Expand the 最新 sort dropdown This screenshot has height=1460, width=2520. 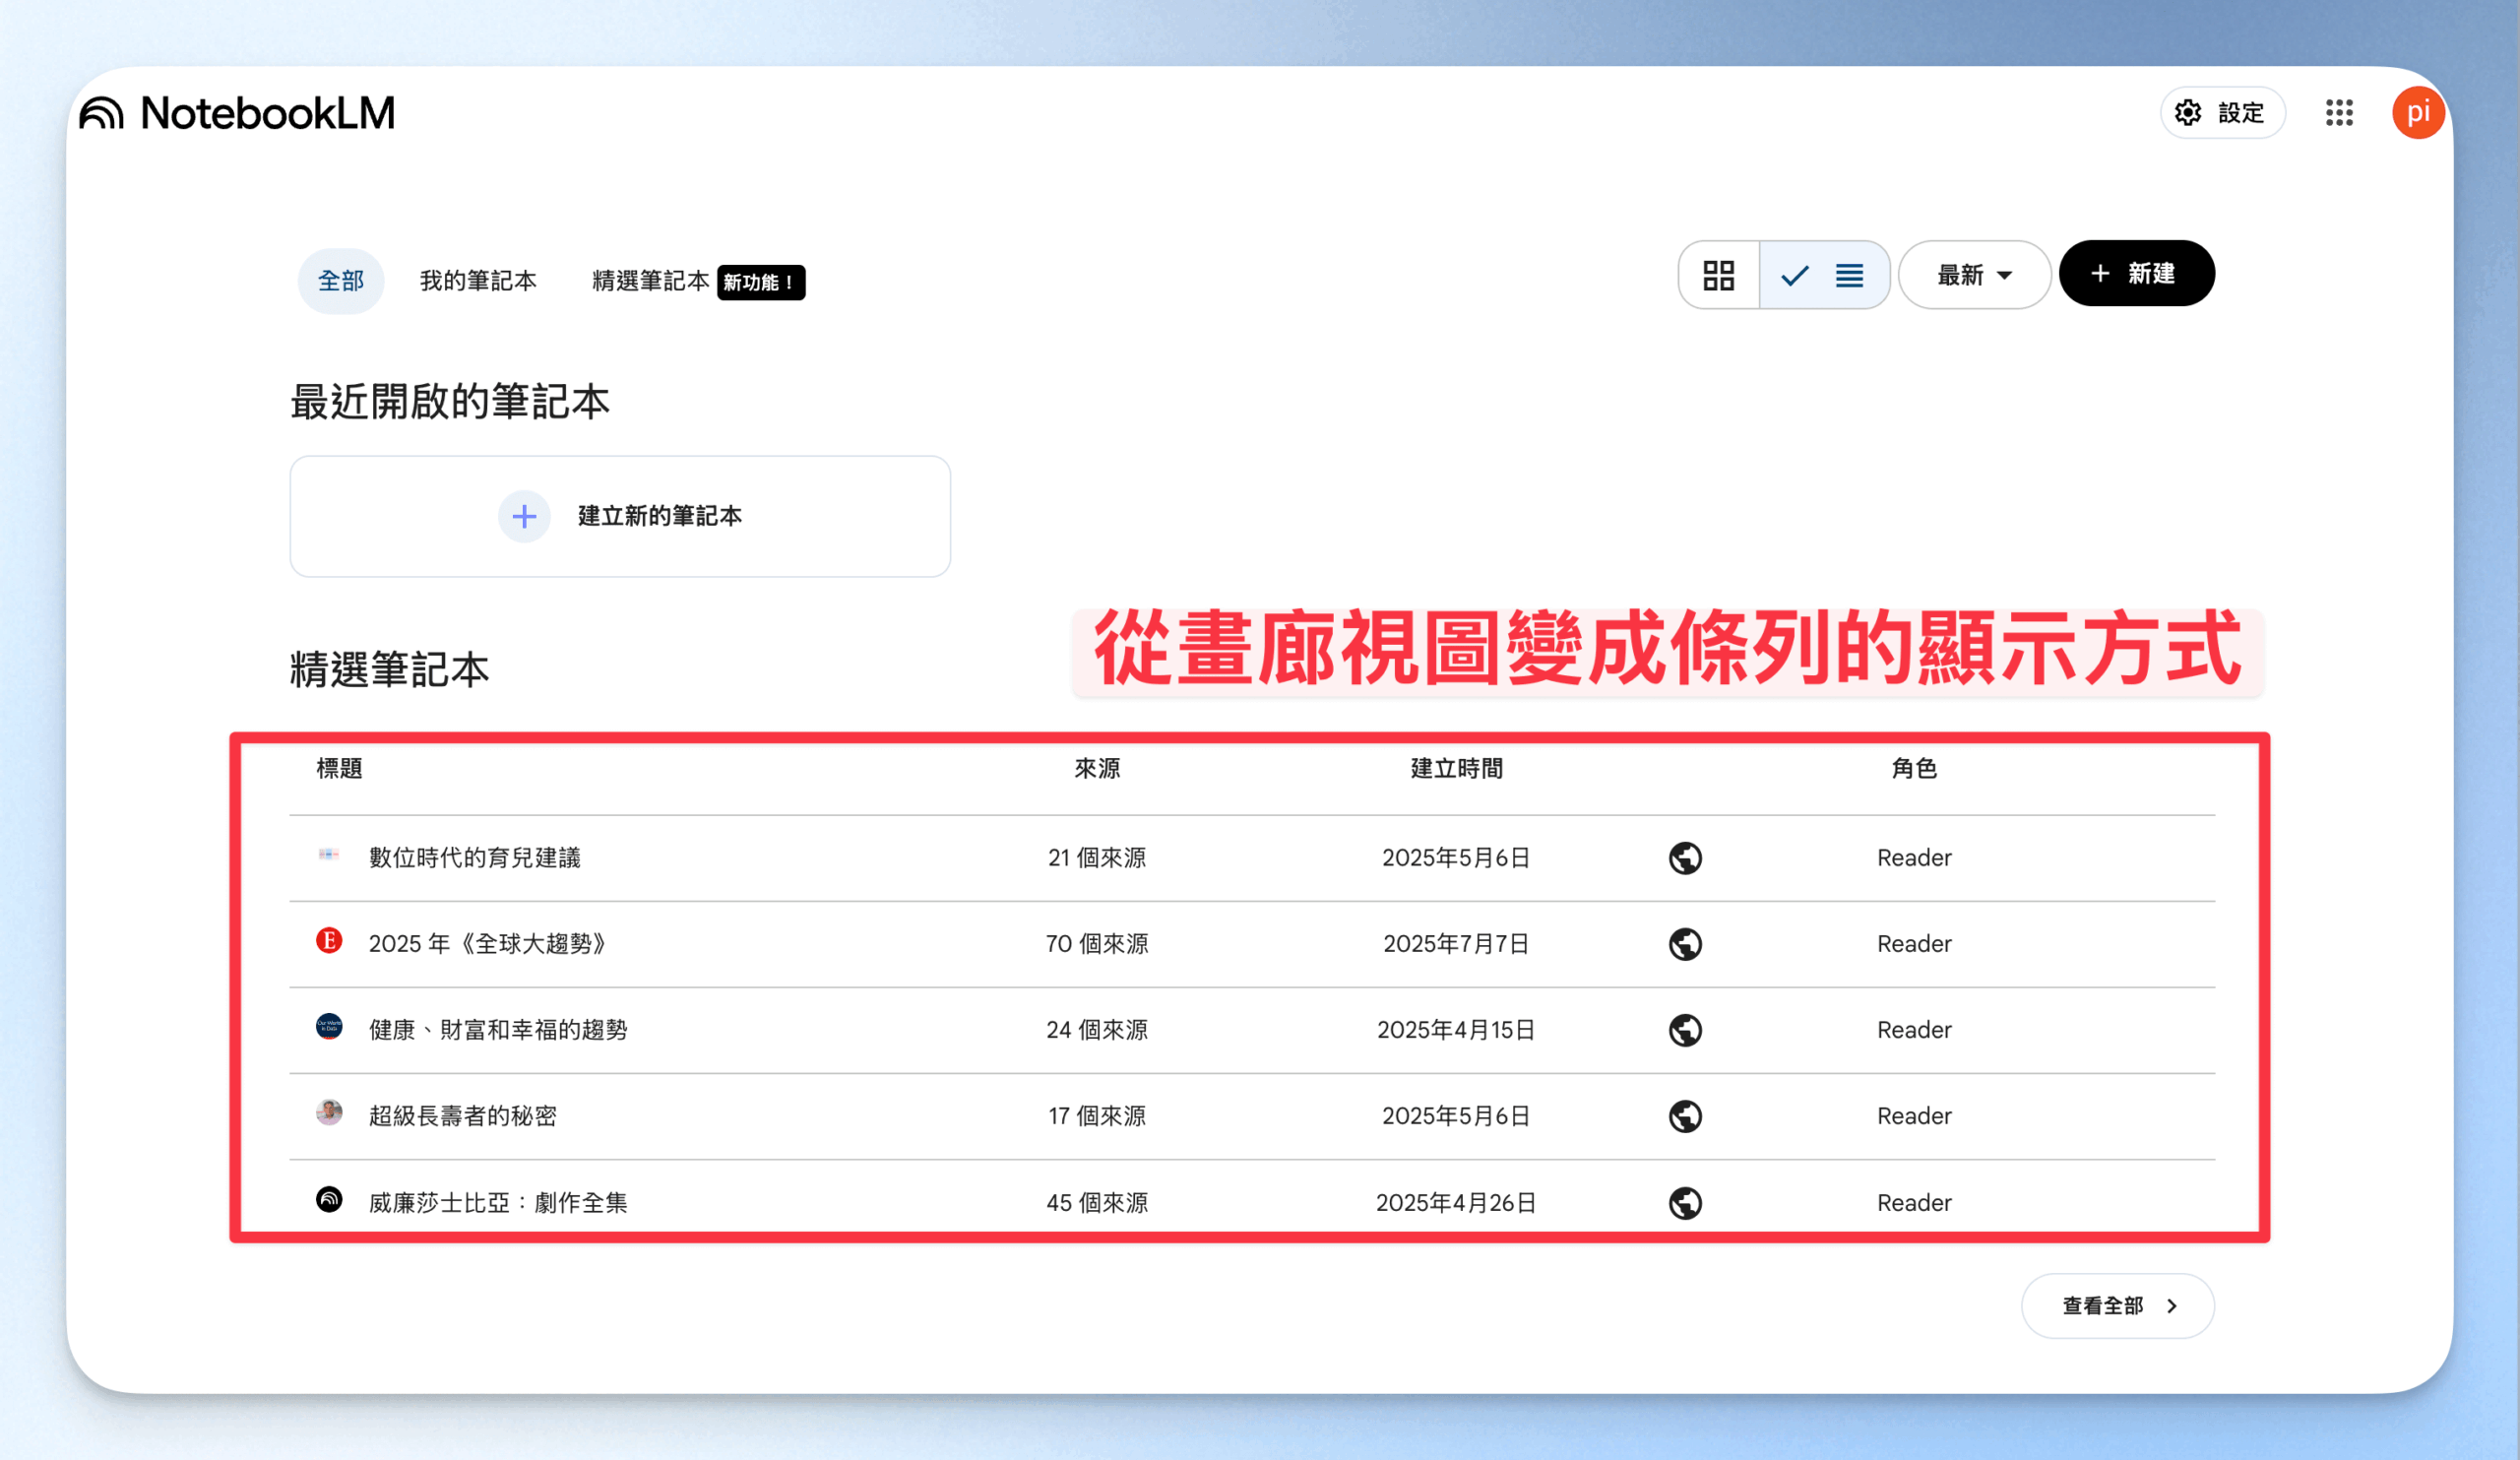tap(1974, 275)
